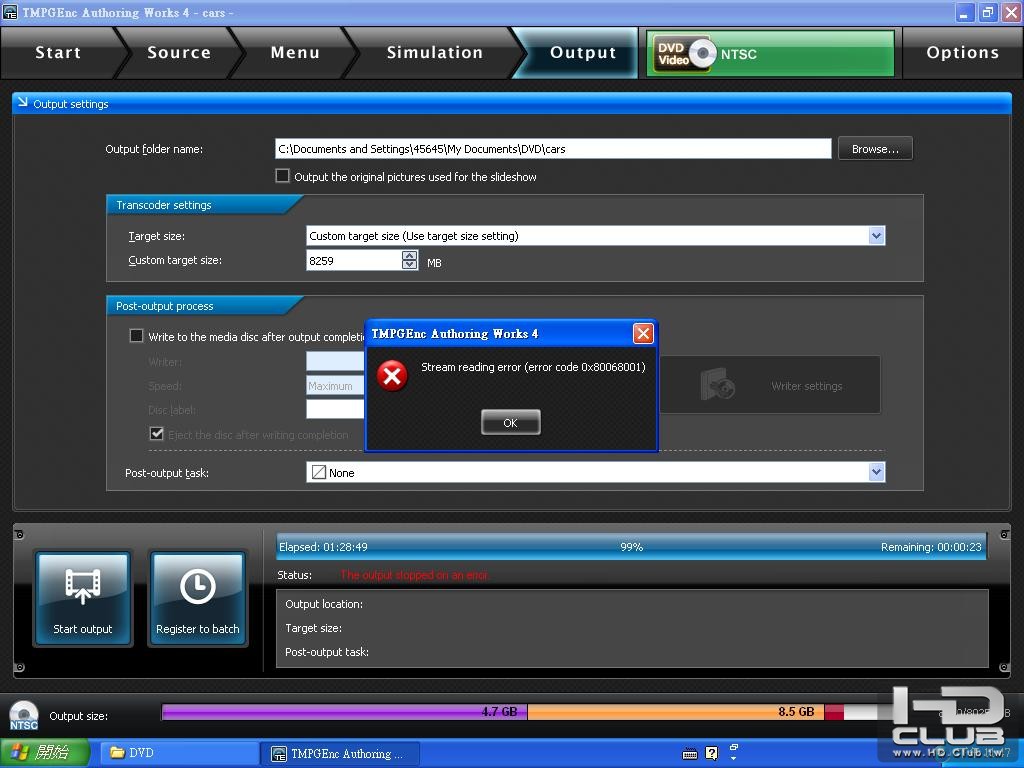Click the language bar restore icon
Viewport: 1024px width, 768px height.
[x=733, y=747]
